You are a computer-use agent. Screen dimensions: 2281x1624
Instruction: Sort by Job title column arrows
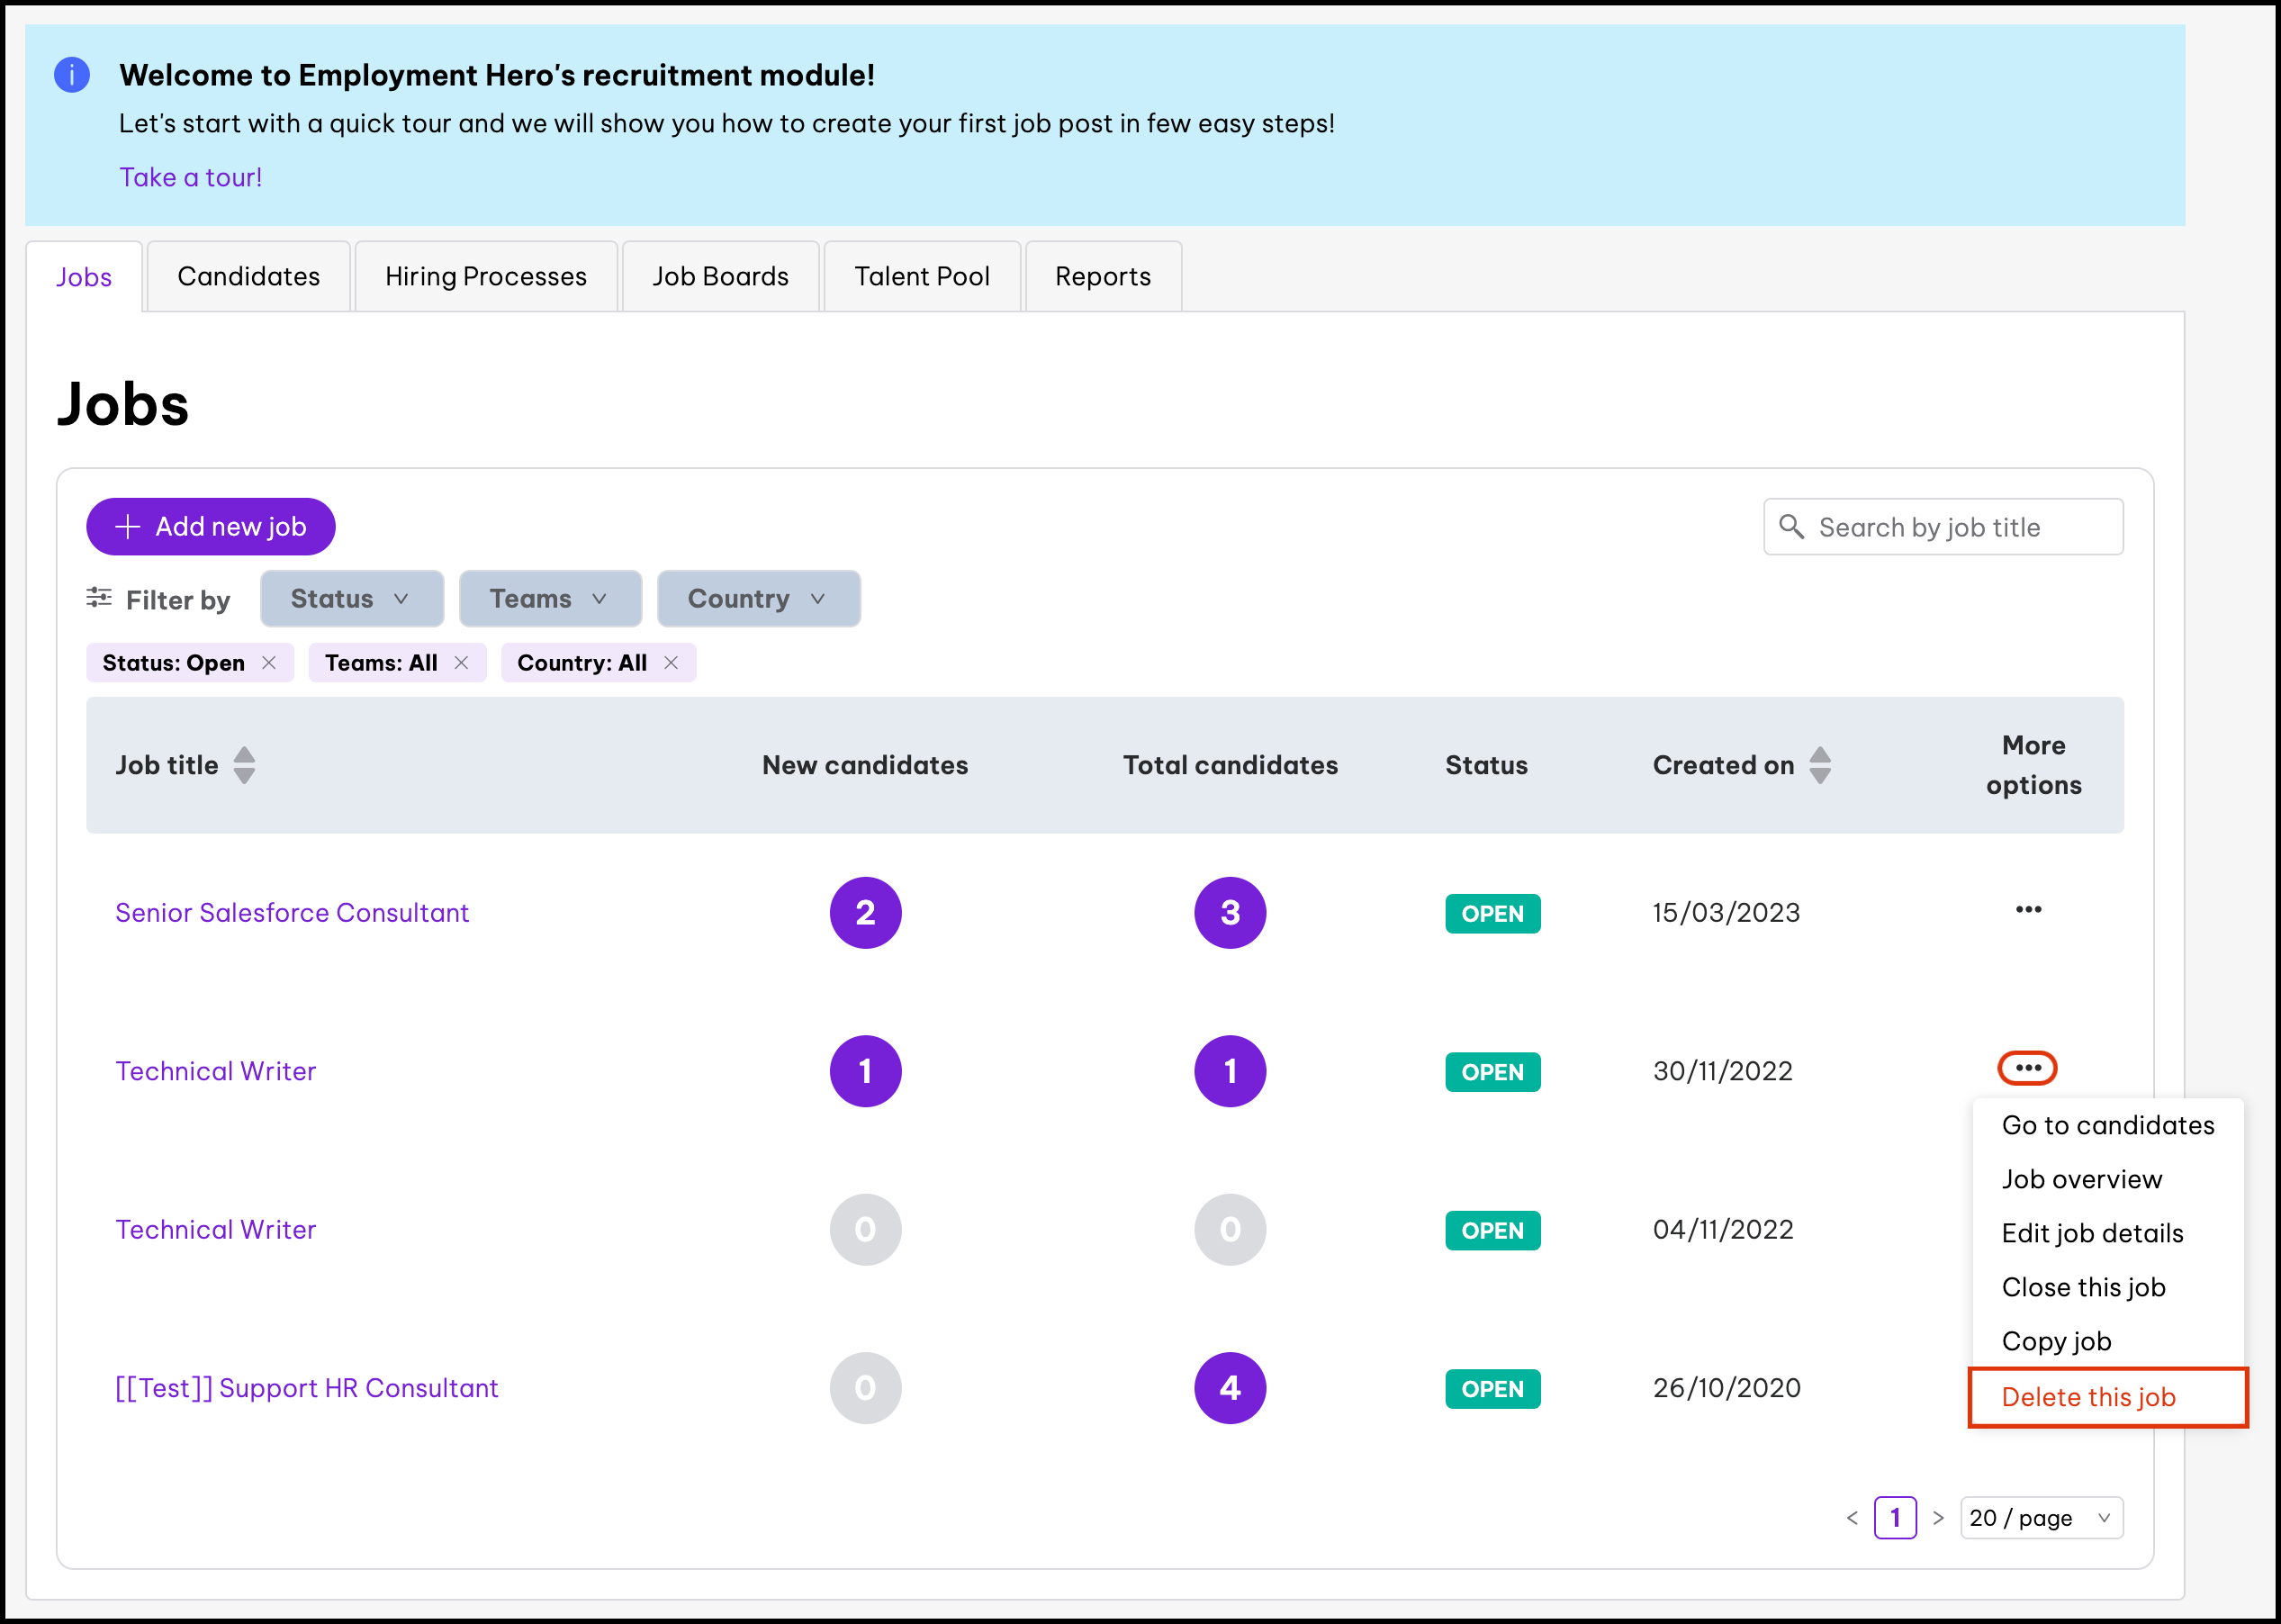(244, 765)
